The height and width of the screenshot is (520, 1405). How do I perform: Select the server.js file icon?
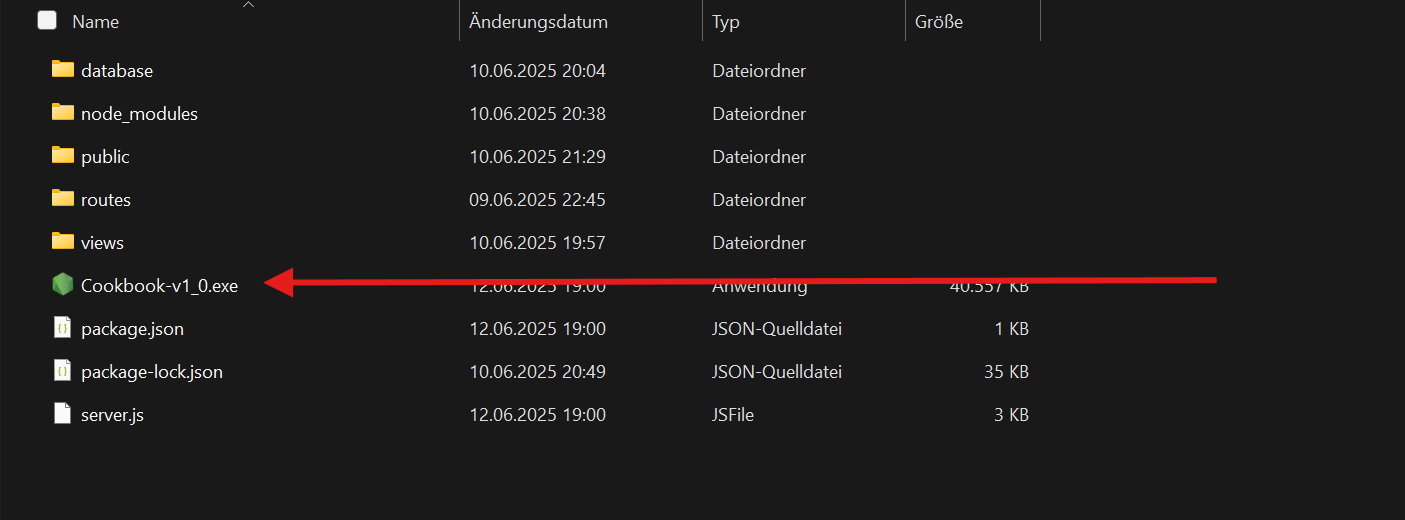pos(63,414)
